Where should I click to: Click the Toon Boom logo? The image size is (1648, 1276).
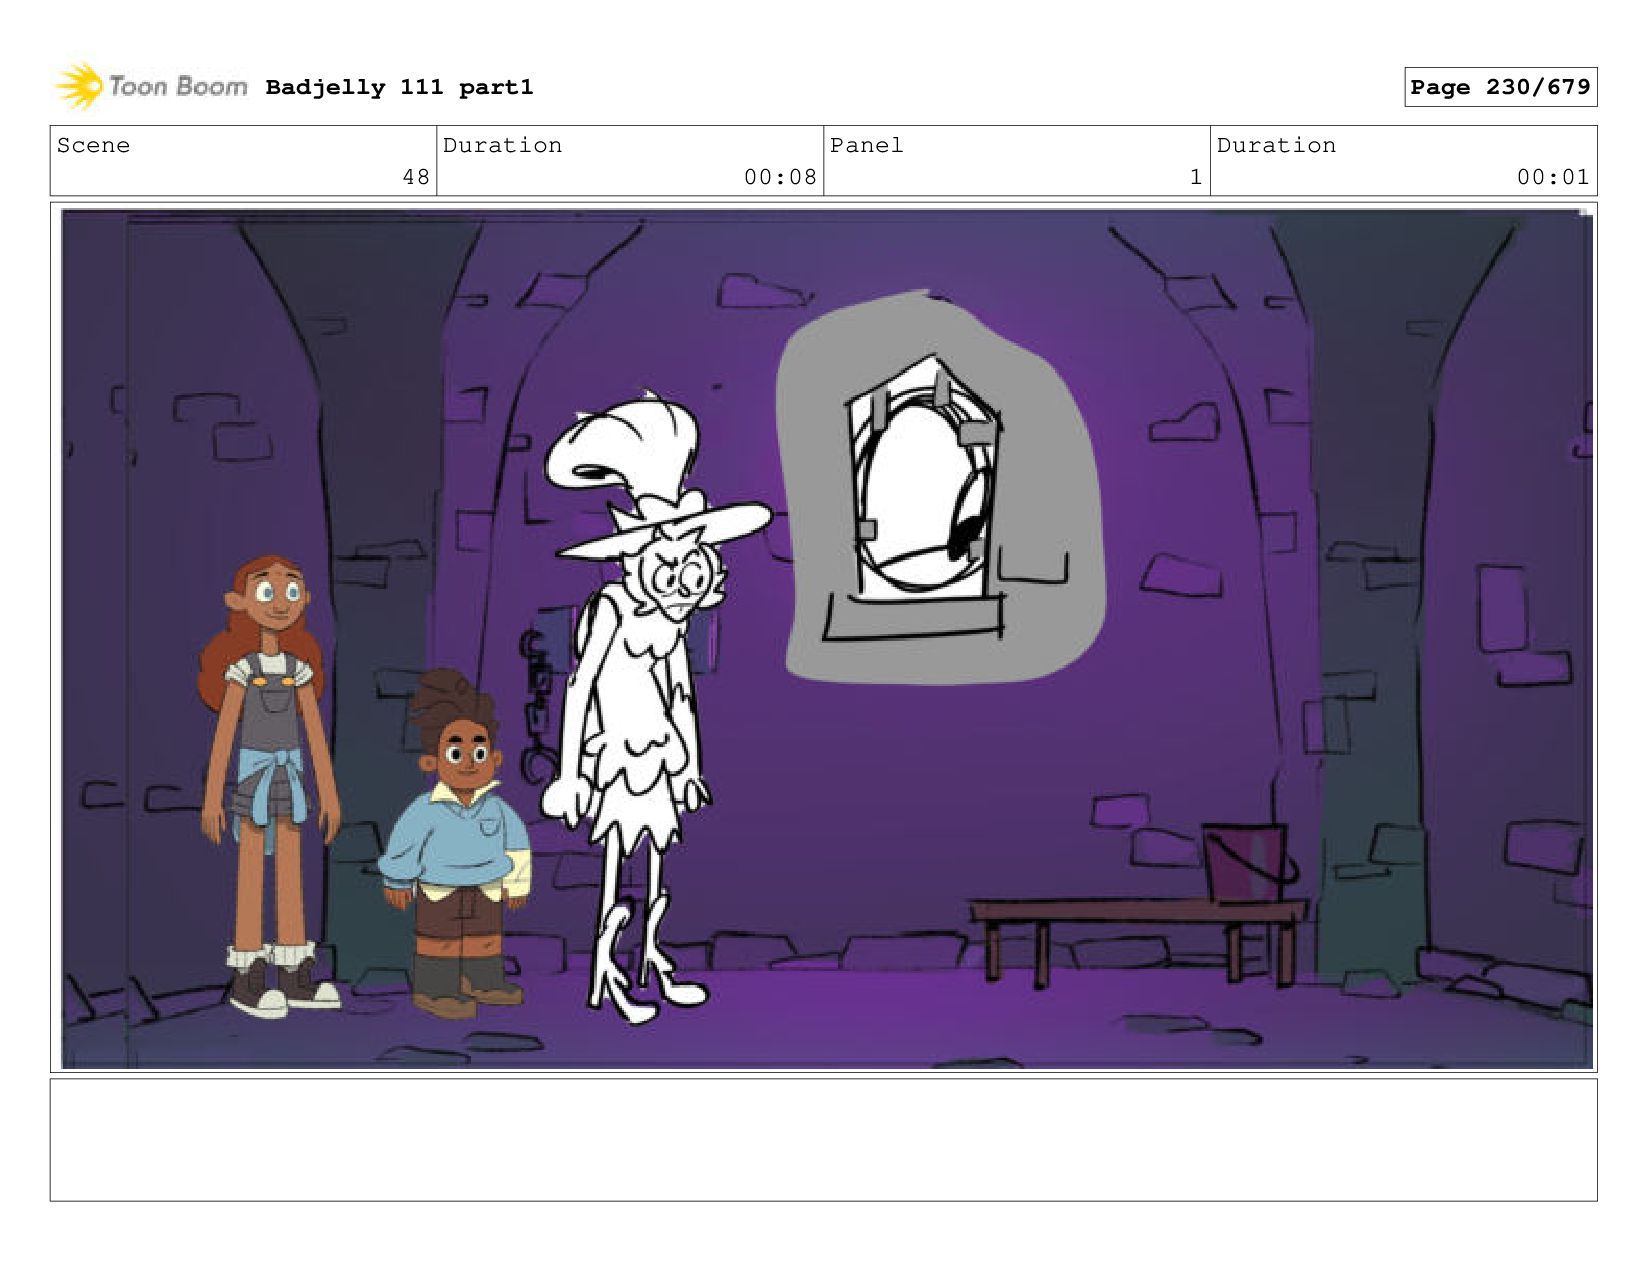pos(150,86)
